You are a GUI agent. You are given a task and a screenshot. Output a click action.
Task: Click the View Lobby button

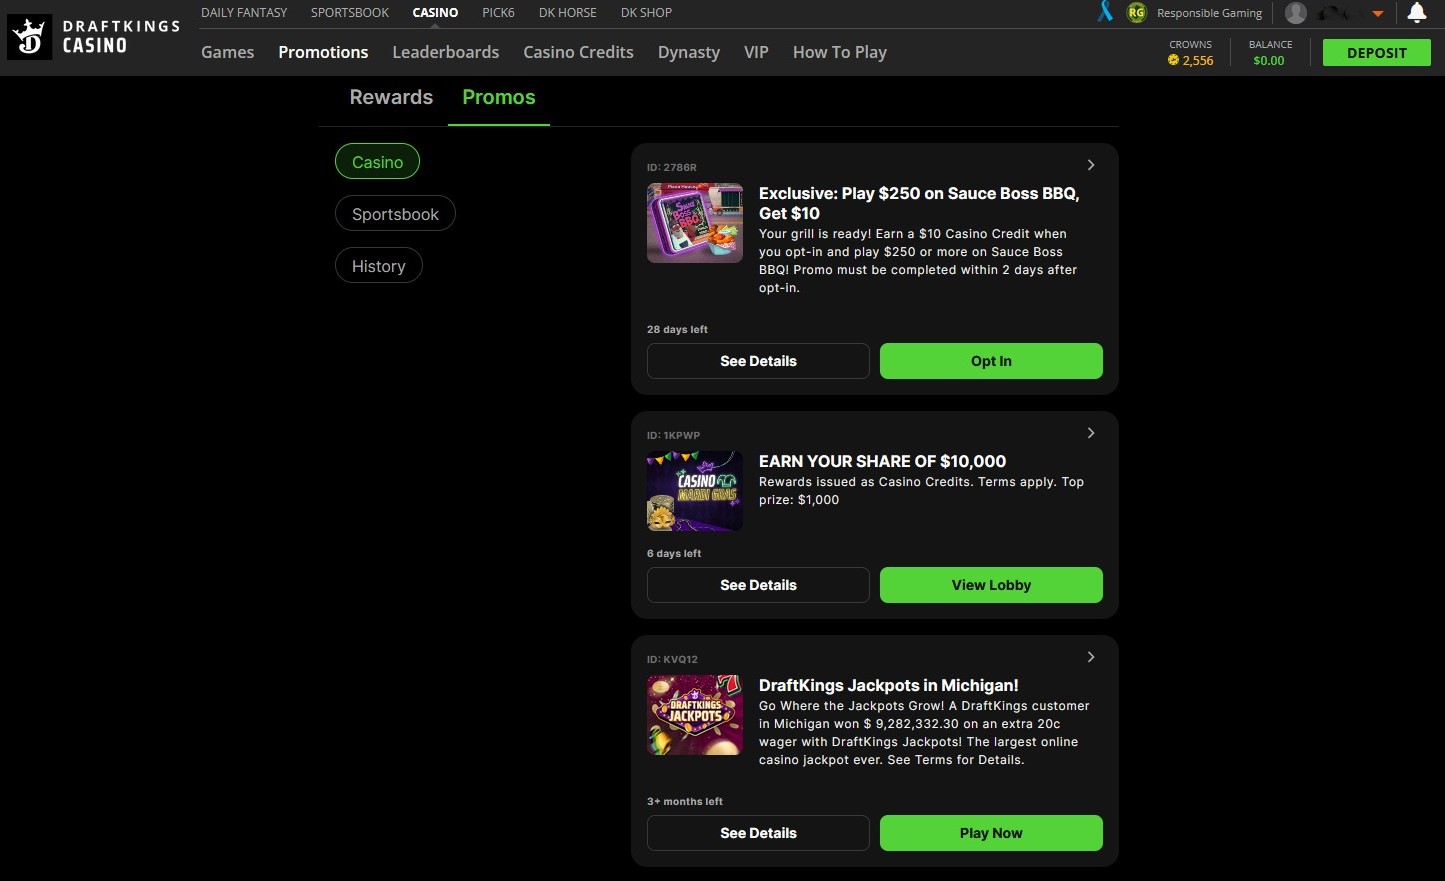[990, 585]
